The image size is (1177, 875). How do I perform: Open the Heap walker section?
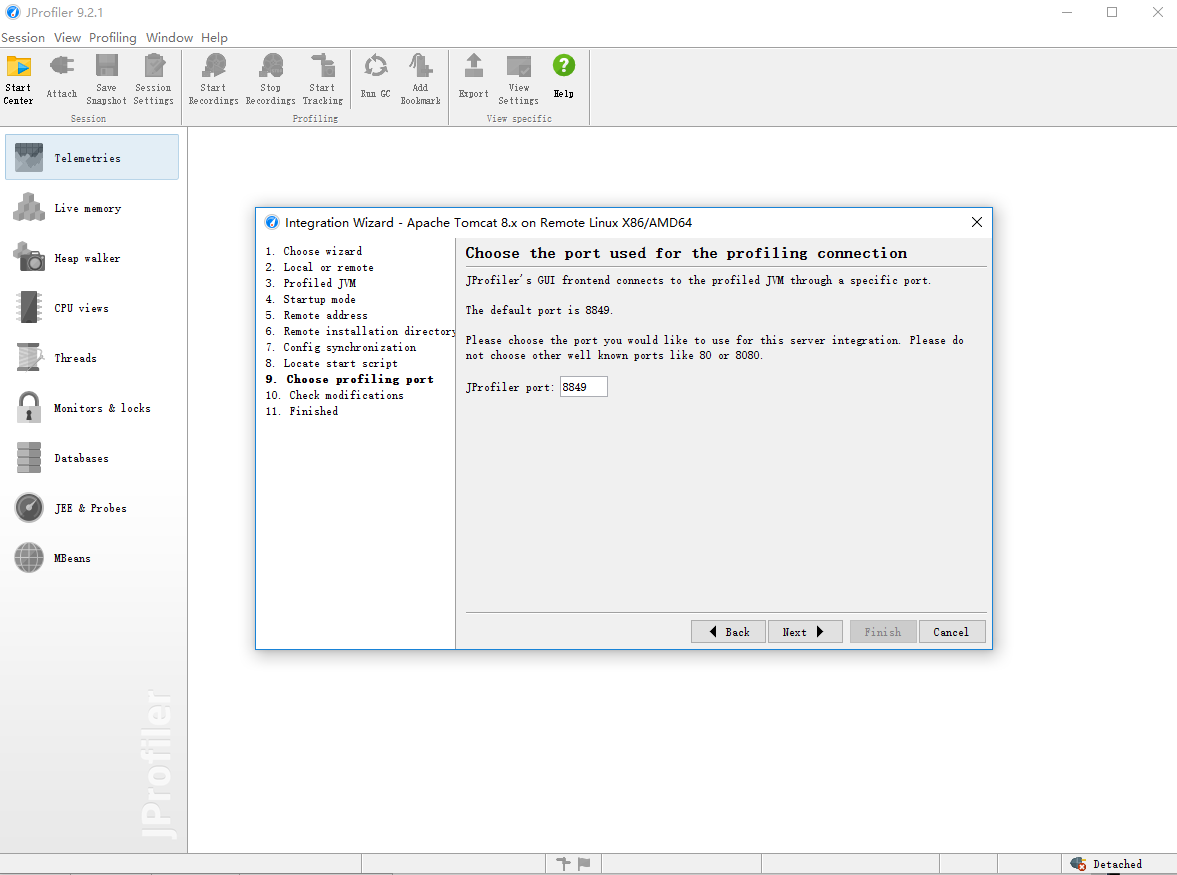click(92, 258)
